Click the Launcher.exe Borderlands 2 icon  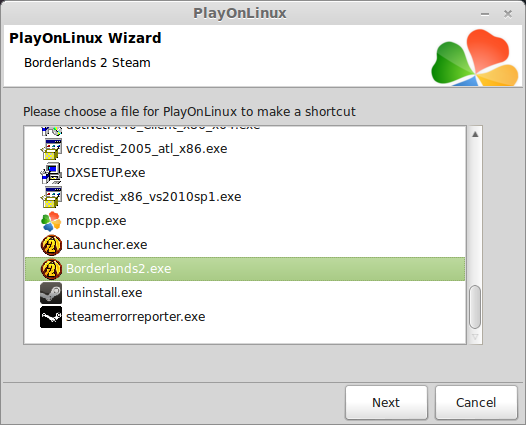point(51,245)
